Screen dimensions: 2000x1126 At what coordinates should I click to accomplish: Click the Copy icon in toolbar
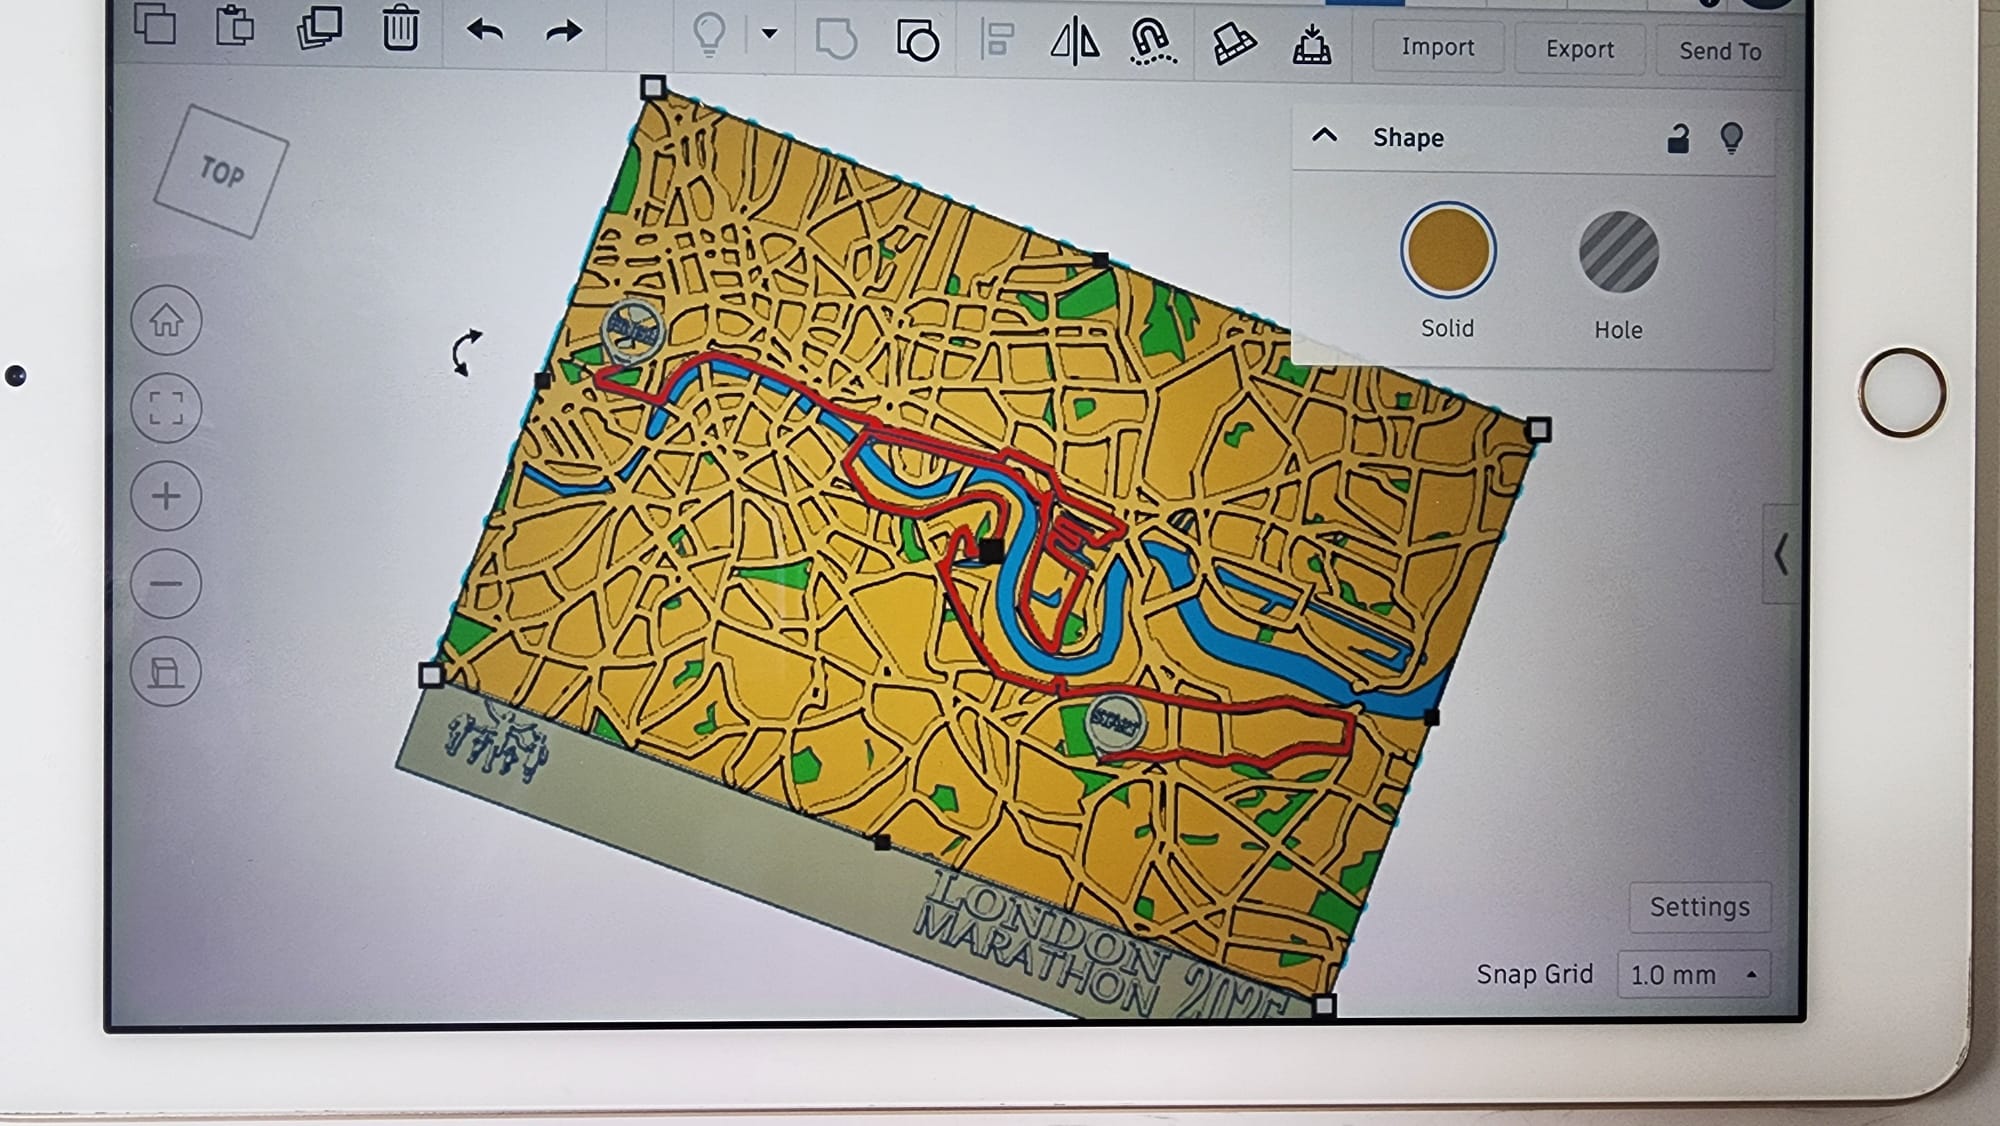(155, 25)
